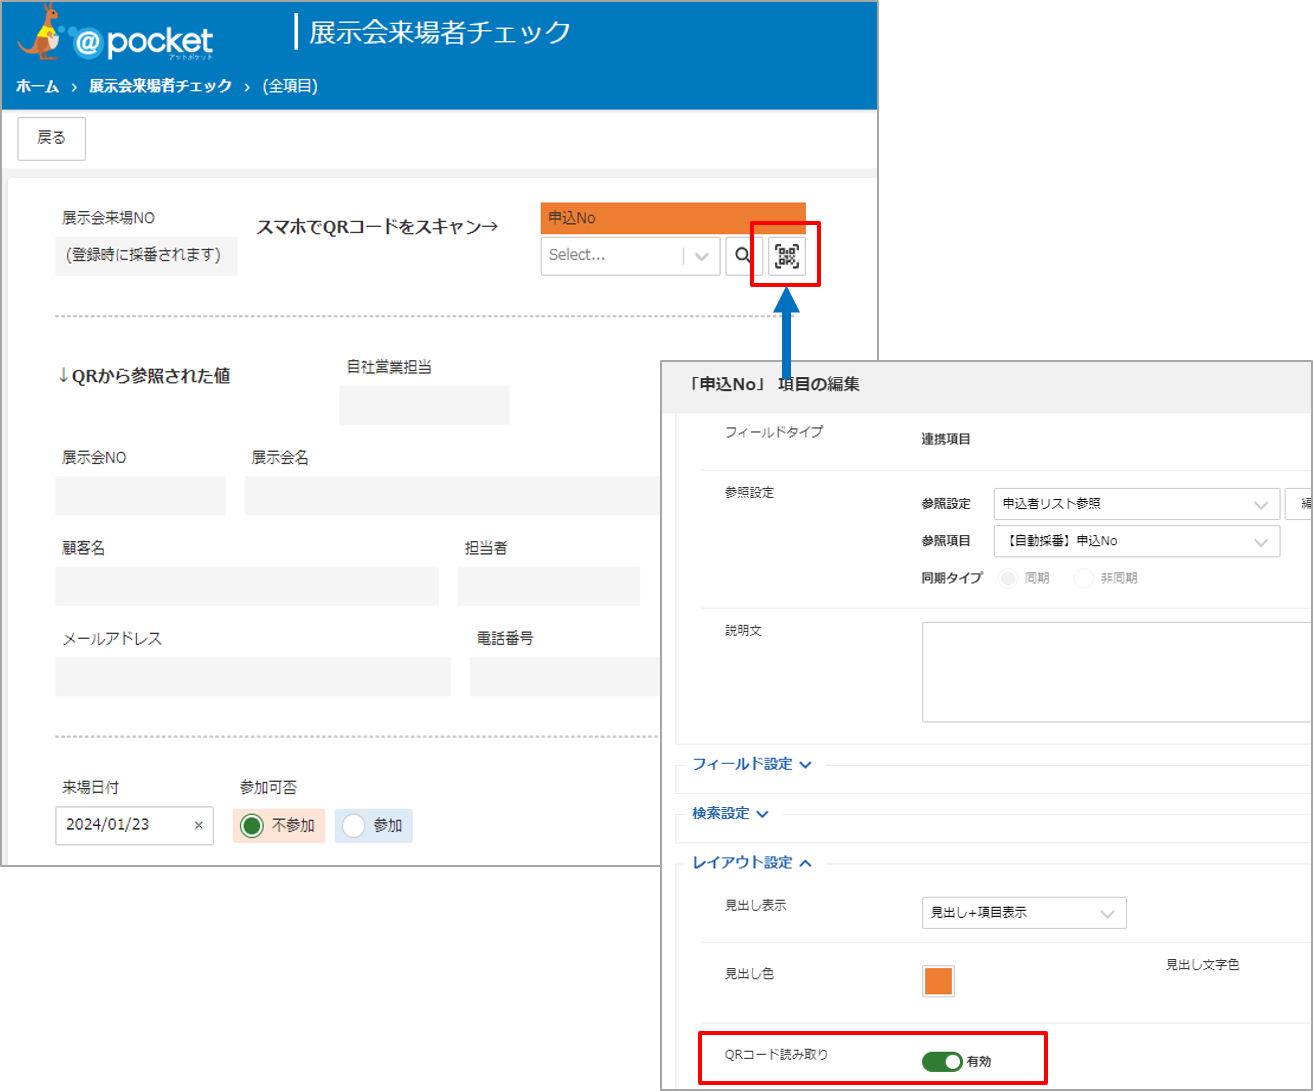
Task: Click the magnifier search icon beside 申込No
Action: 743,256
